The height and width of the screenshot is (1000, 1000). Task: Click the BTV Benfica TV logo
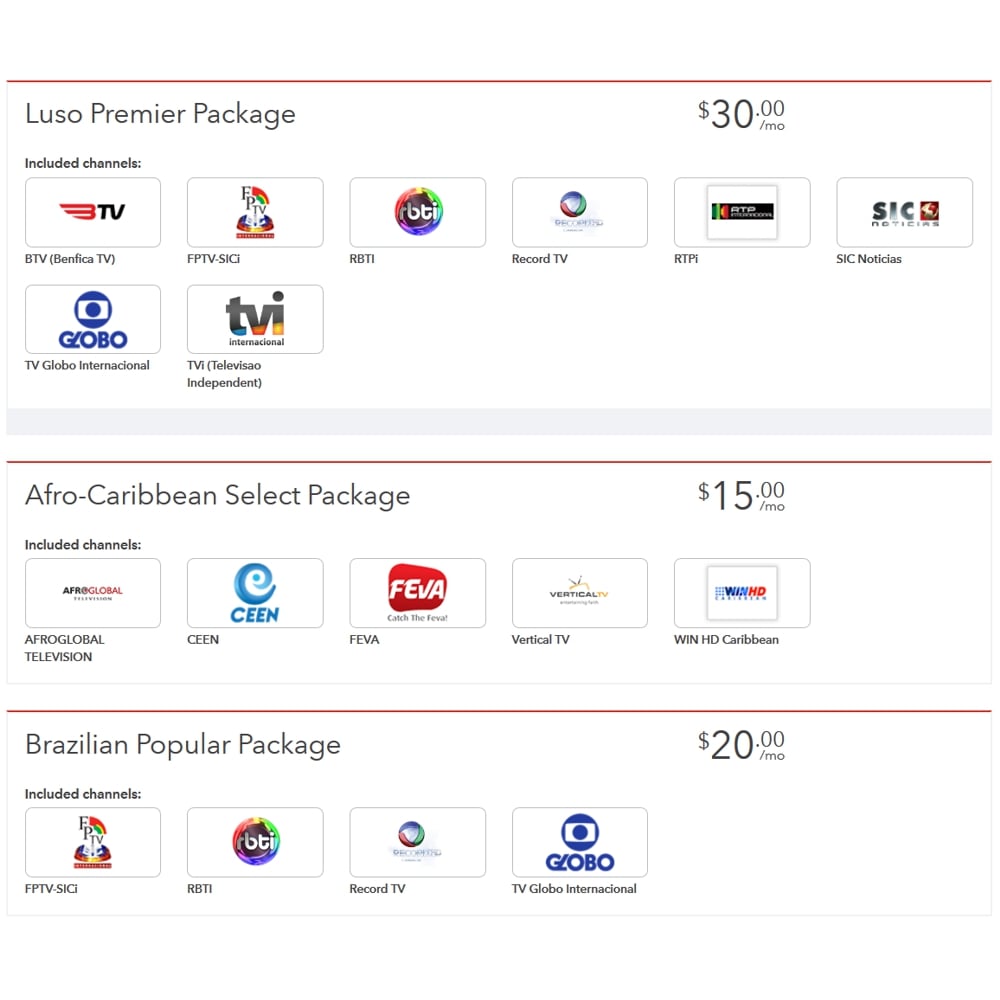point(93,212)
